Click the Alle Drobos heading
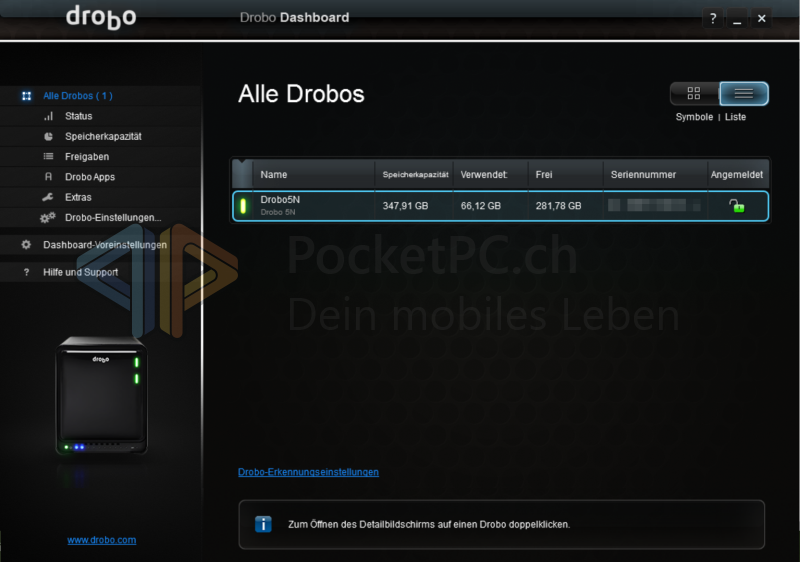800x562 pixels. point(301,94)
